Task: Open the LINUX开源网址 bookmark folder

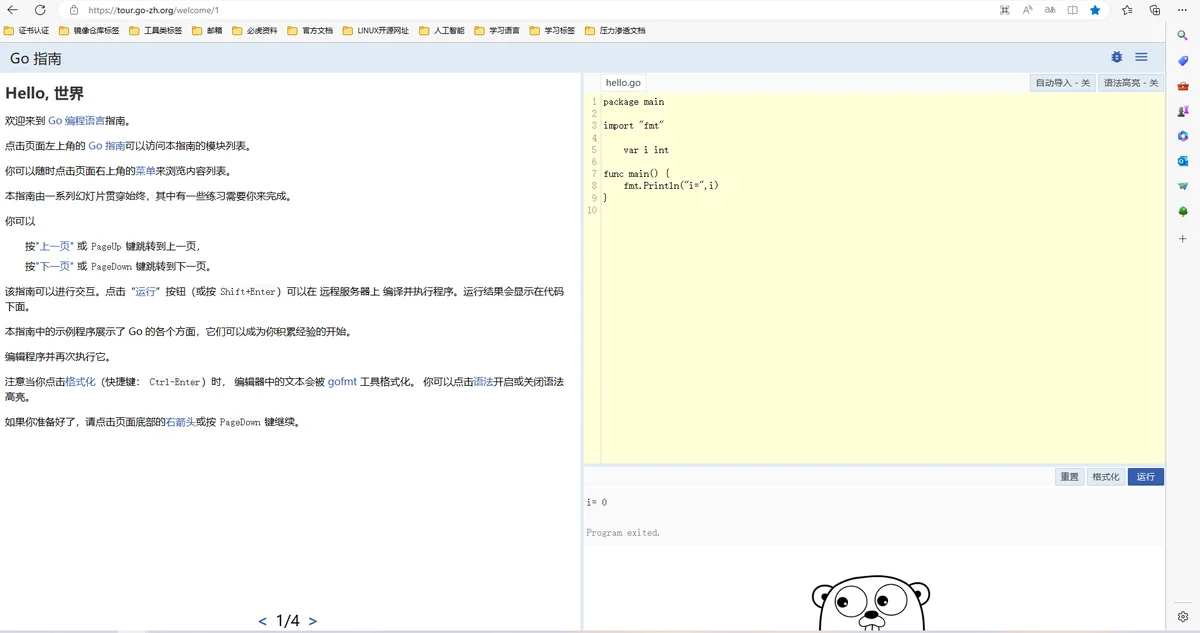Action: tap(376, 31)
